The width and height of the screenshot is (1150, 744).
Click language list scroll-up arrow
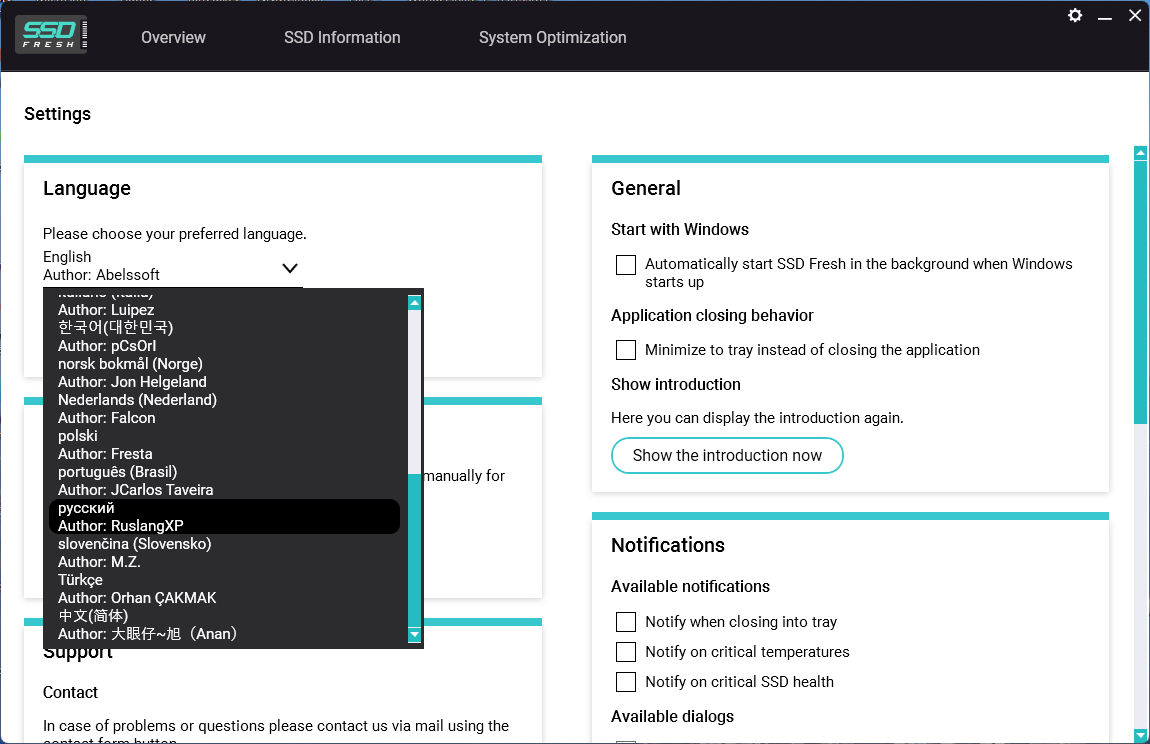click(x=414, y=302)
